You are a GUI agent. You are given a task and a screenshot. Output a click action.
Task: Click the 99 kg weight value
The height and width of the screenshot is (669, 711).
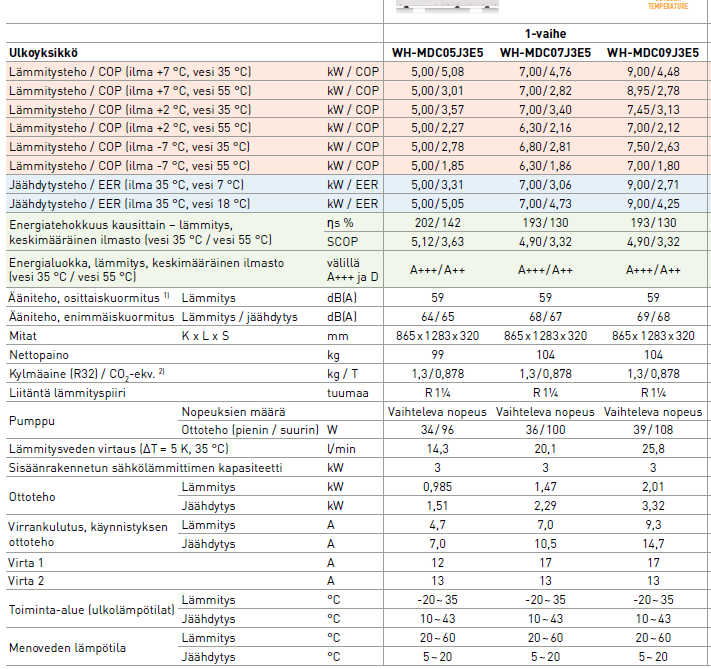click(x=437, y=355)
